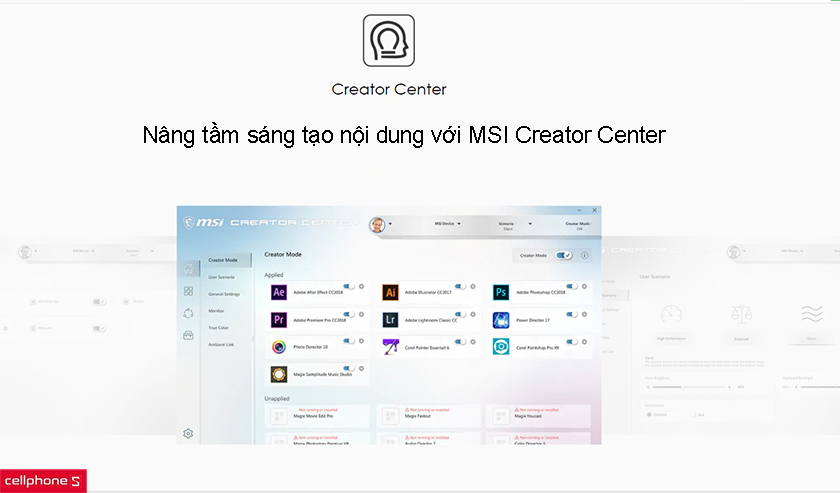Screen dimensions: 840x493
Task: Click the Photo Director 10 icon
Action: pos(279,347)
